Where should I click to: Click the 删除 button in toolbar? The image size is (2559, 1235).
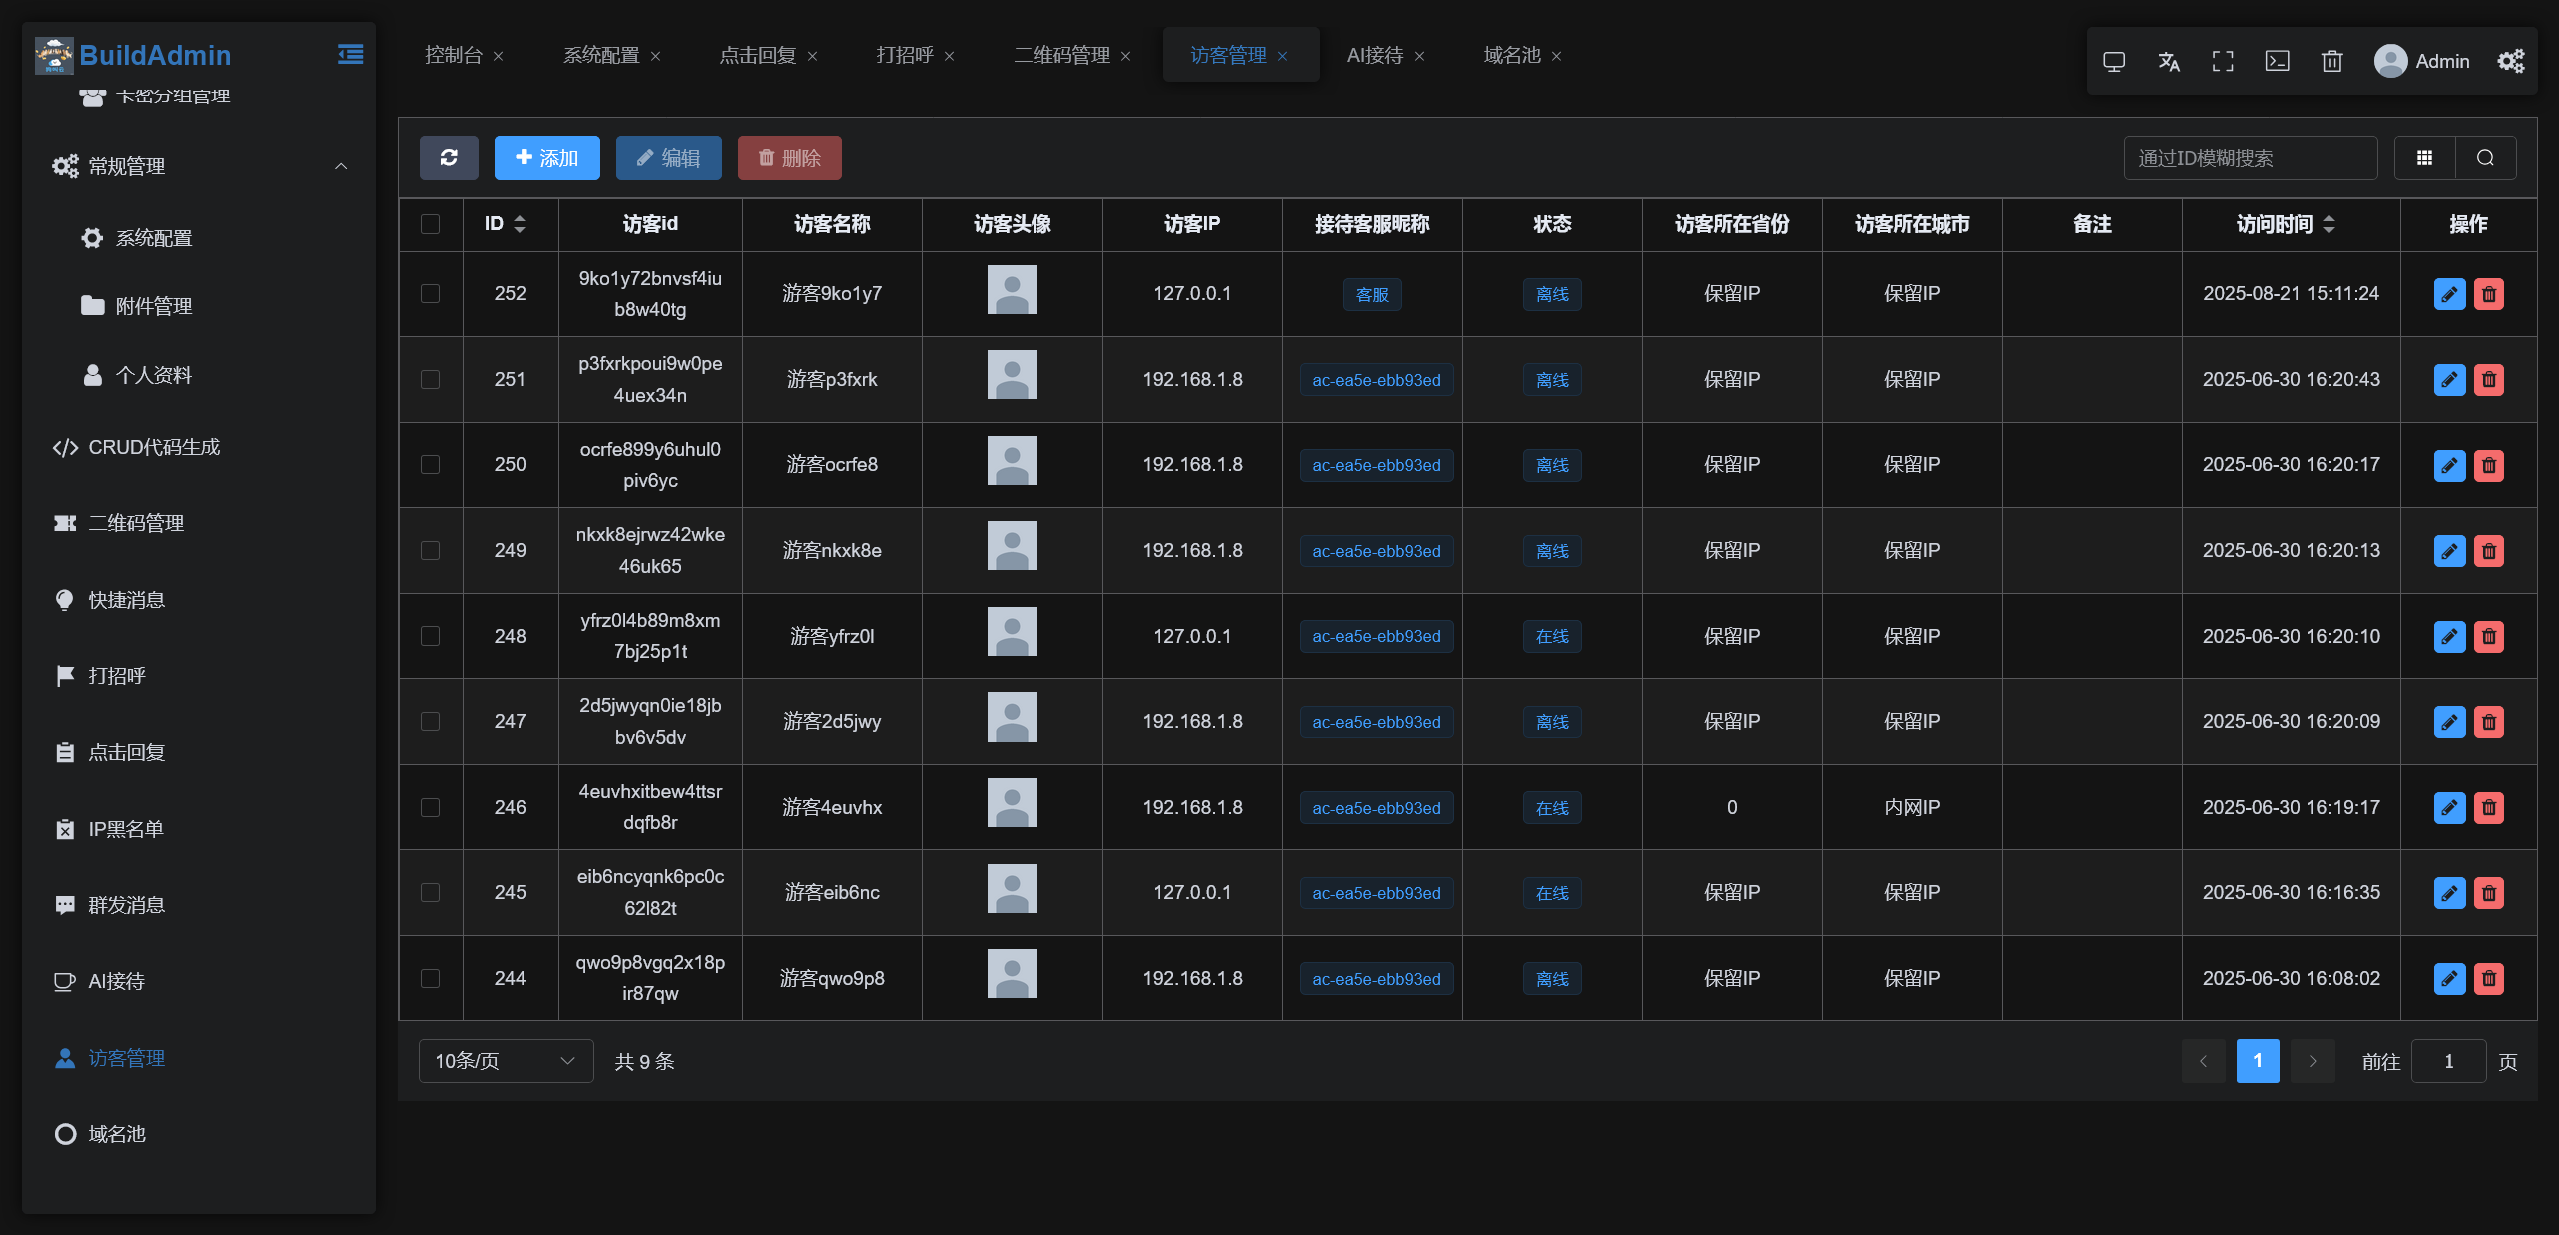click(789, 158)
